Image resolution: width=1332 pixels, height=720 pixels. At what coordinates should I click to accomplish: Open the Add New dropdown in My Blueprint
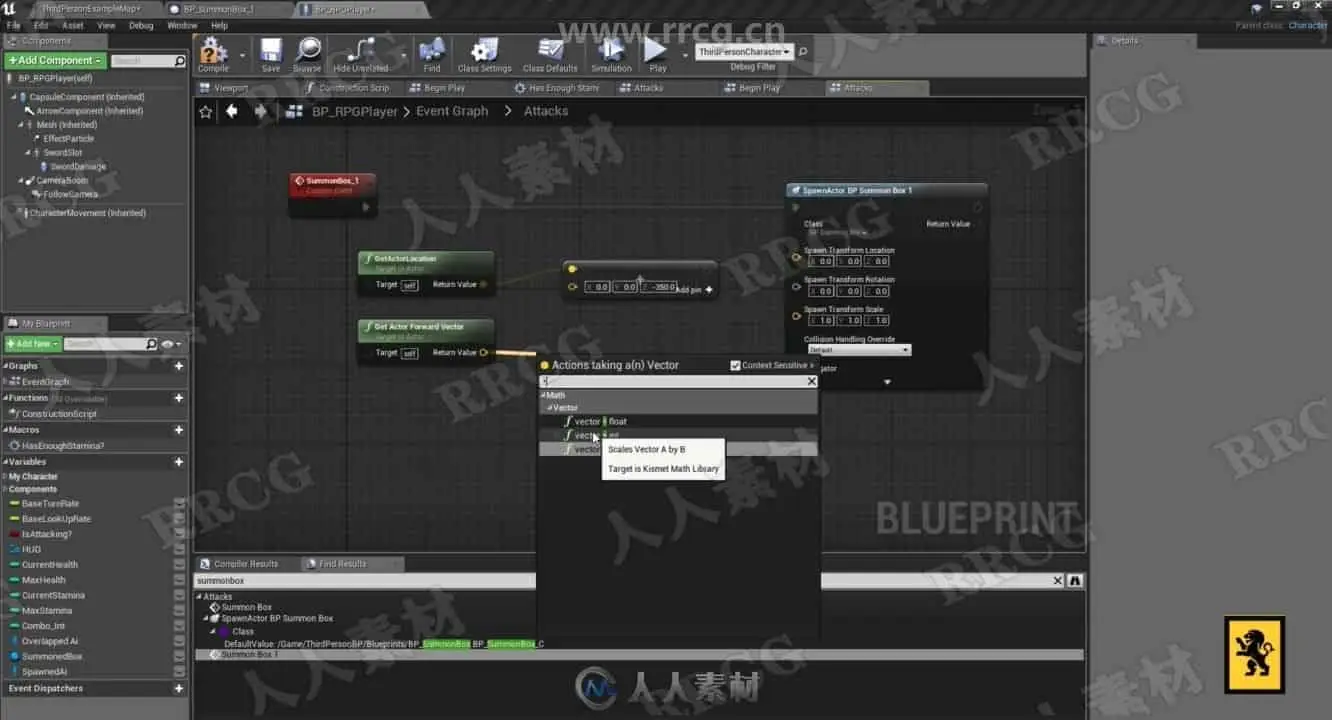[33, 344]
